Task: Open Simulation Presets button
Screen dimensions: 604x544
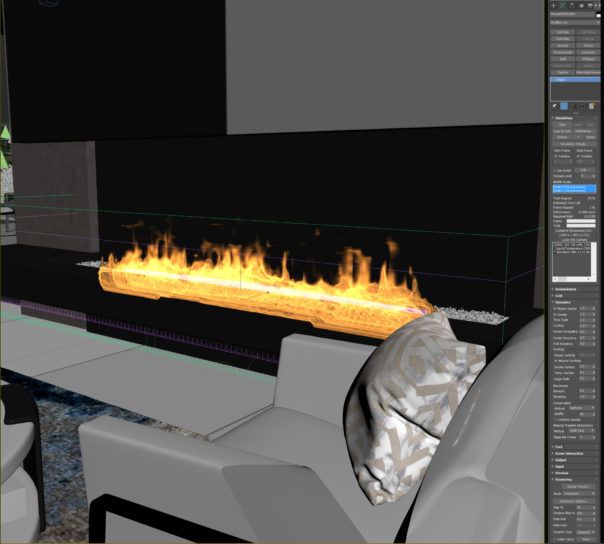Action: click(x=575, y=144)
